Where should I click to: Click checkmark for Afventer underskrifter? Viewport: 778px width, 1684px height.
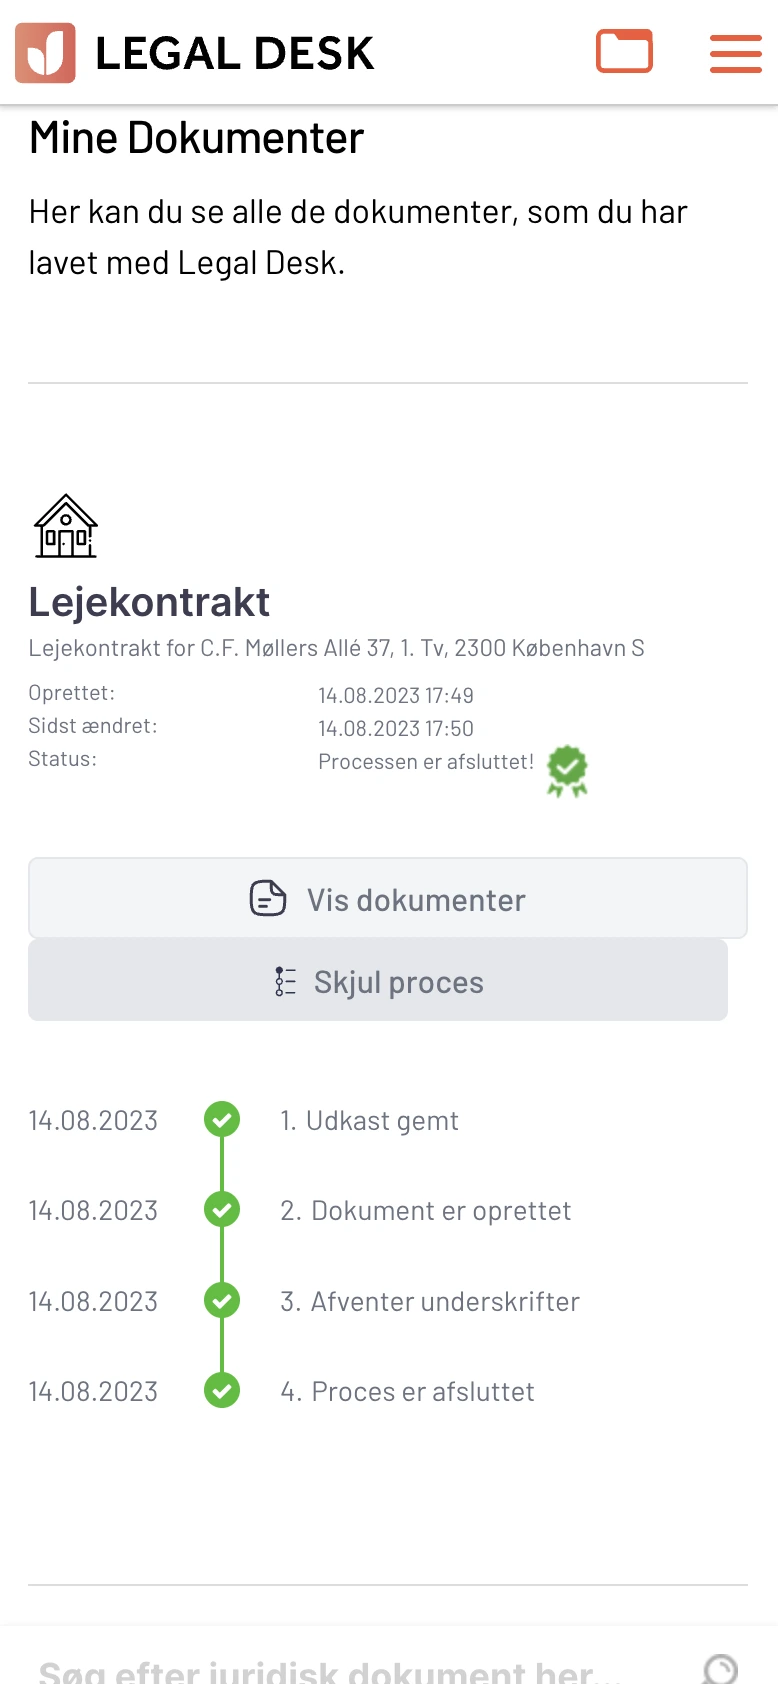[x=222, y=1301]
